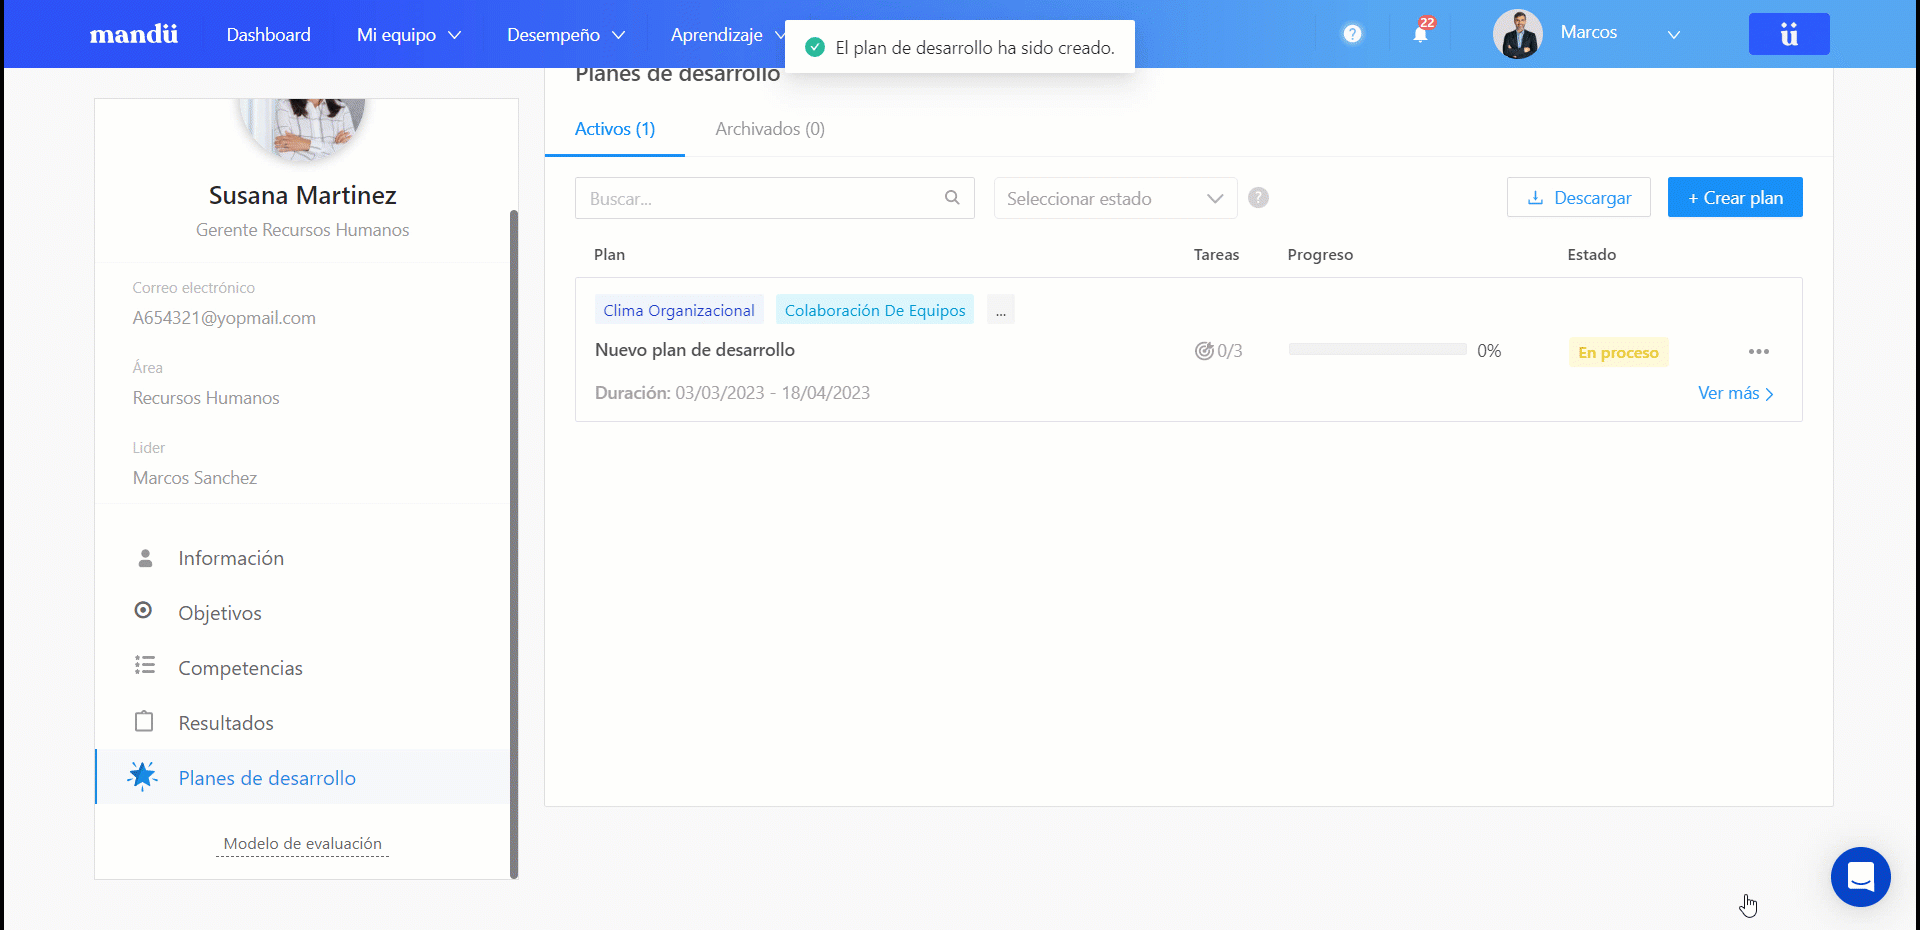Click Nuevo plan de desarrollo title

click(x=695, y=350)
